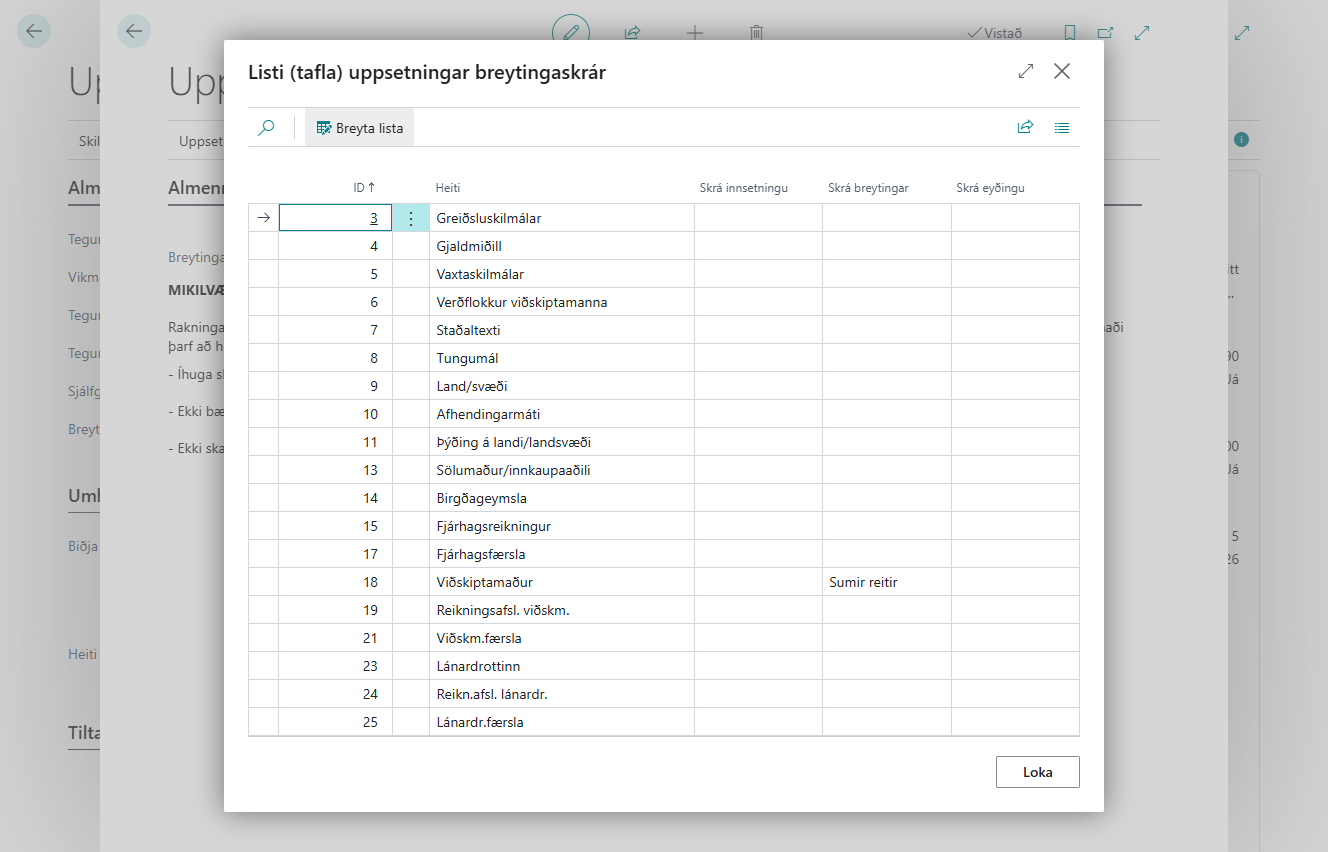This screenshot has width=1328, height=852.
Task: Select the Fjárhagsfærsla row name cell
Action: pos(562,554)
